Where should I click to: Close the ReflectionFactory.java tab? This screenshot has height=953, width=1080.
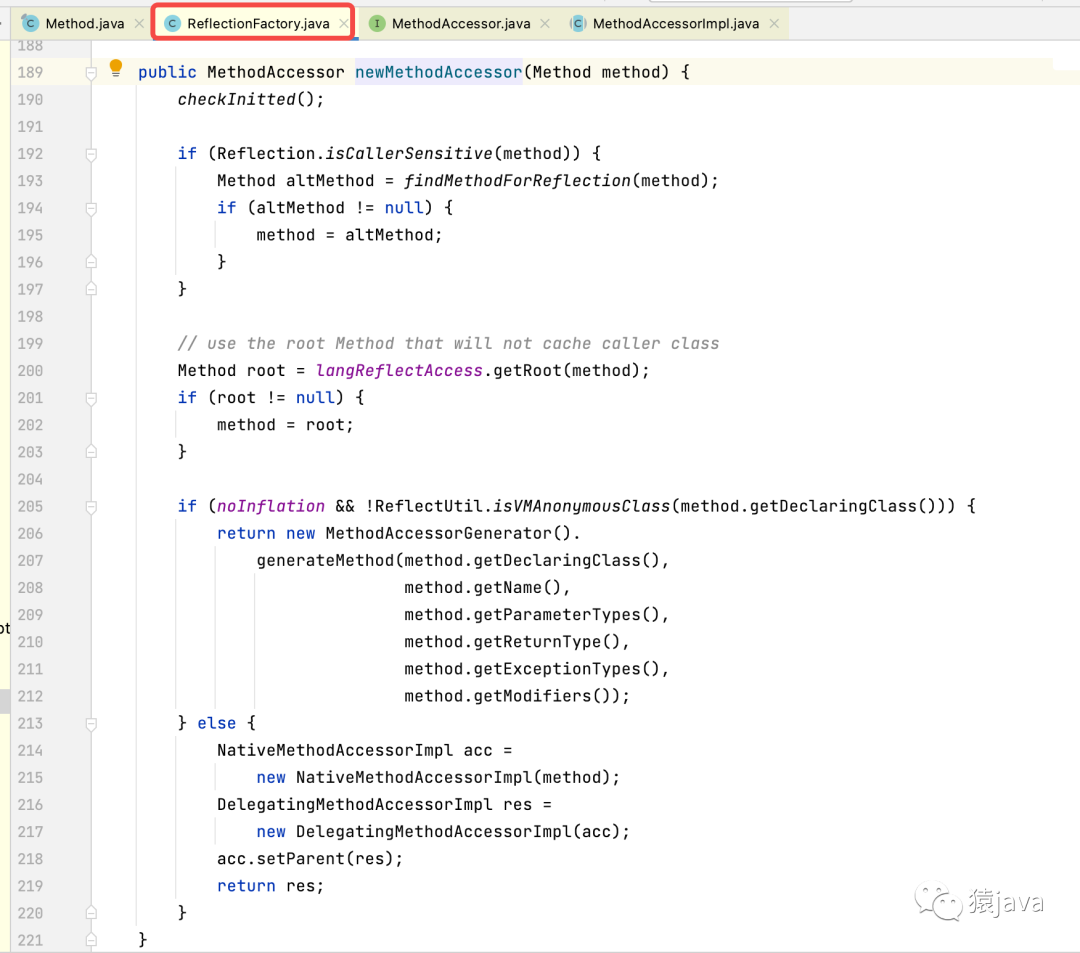pyautogui.click(x=344, y=23)
